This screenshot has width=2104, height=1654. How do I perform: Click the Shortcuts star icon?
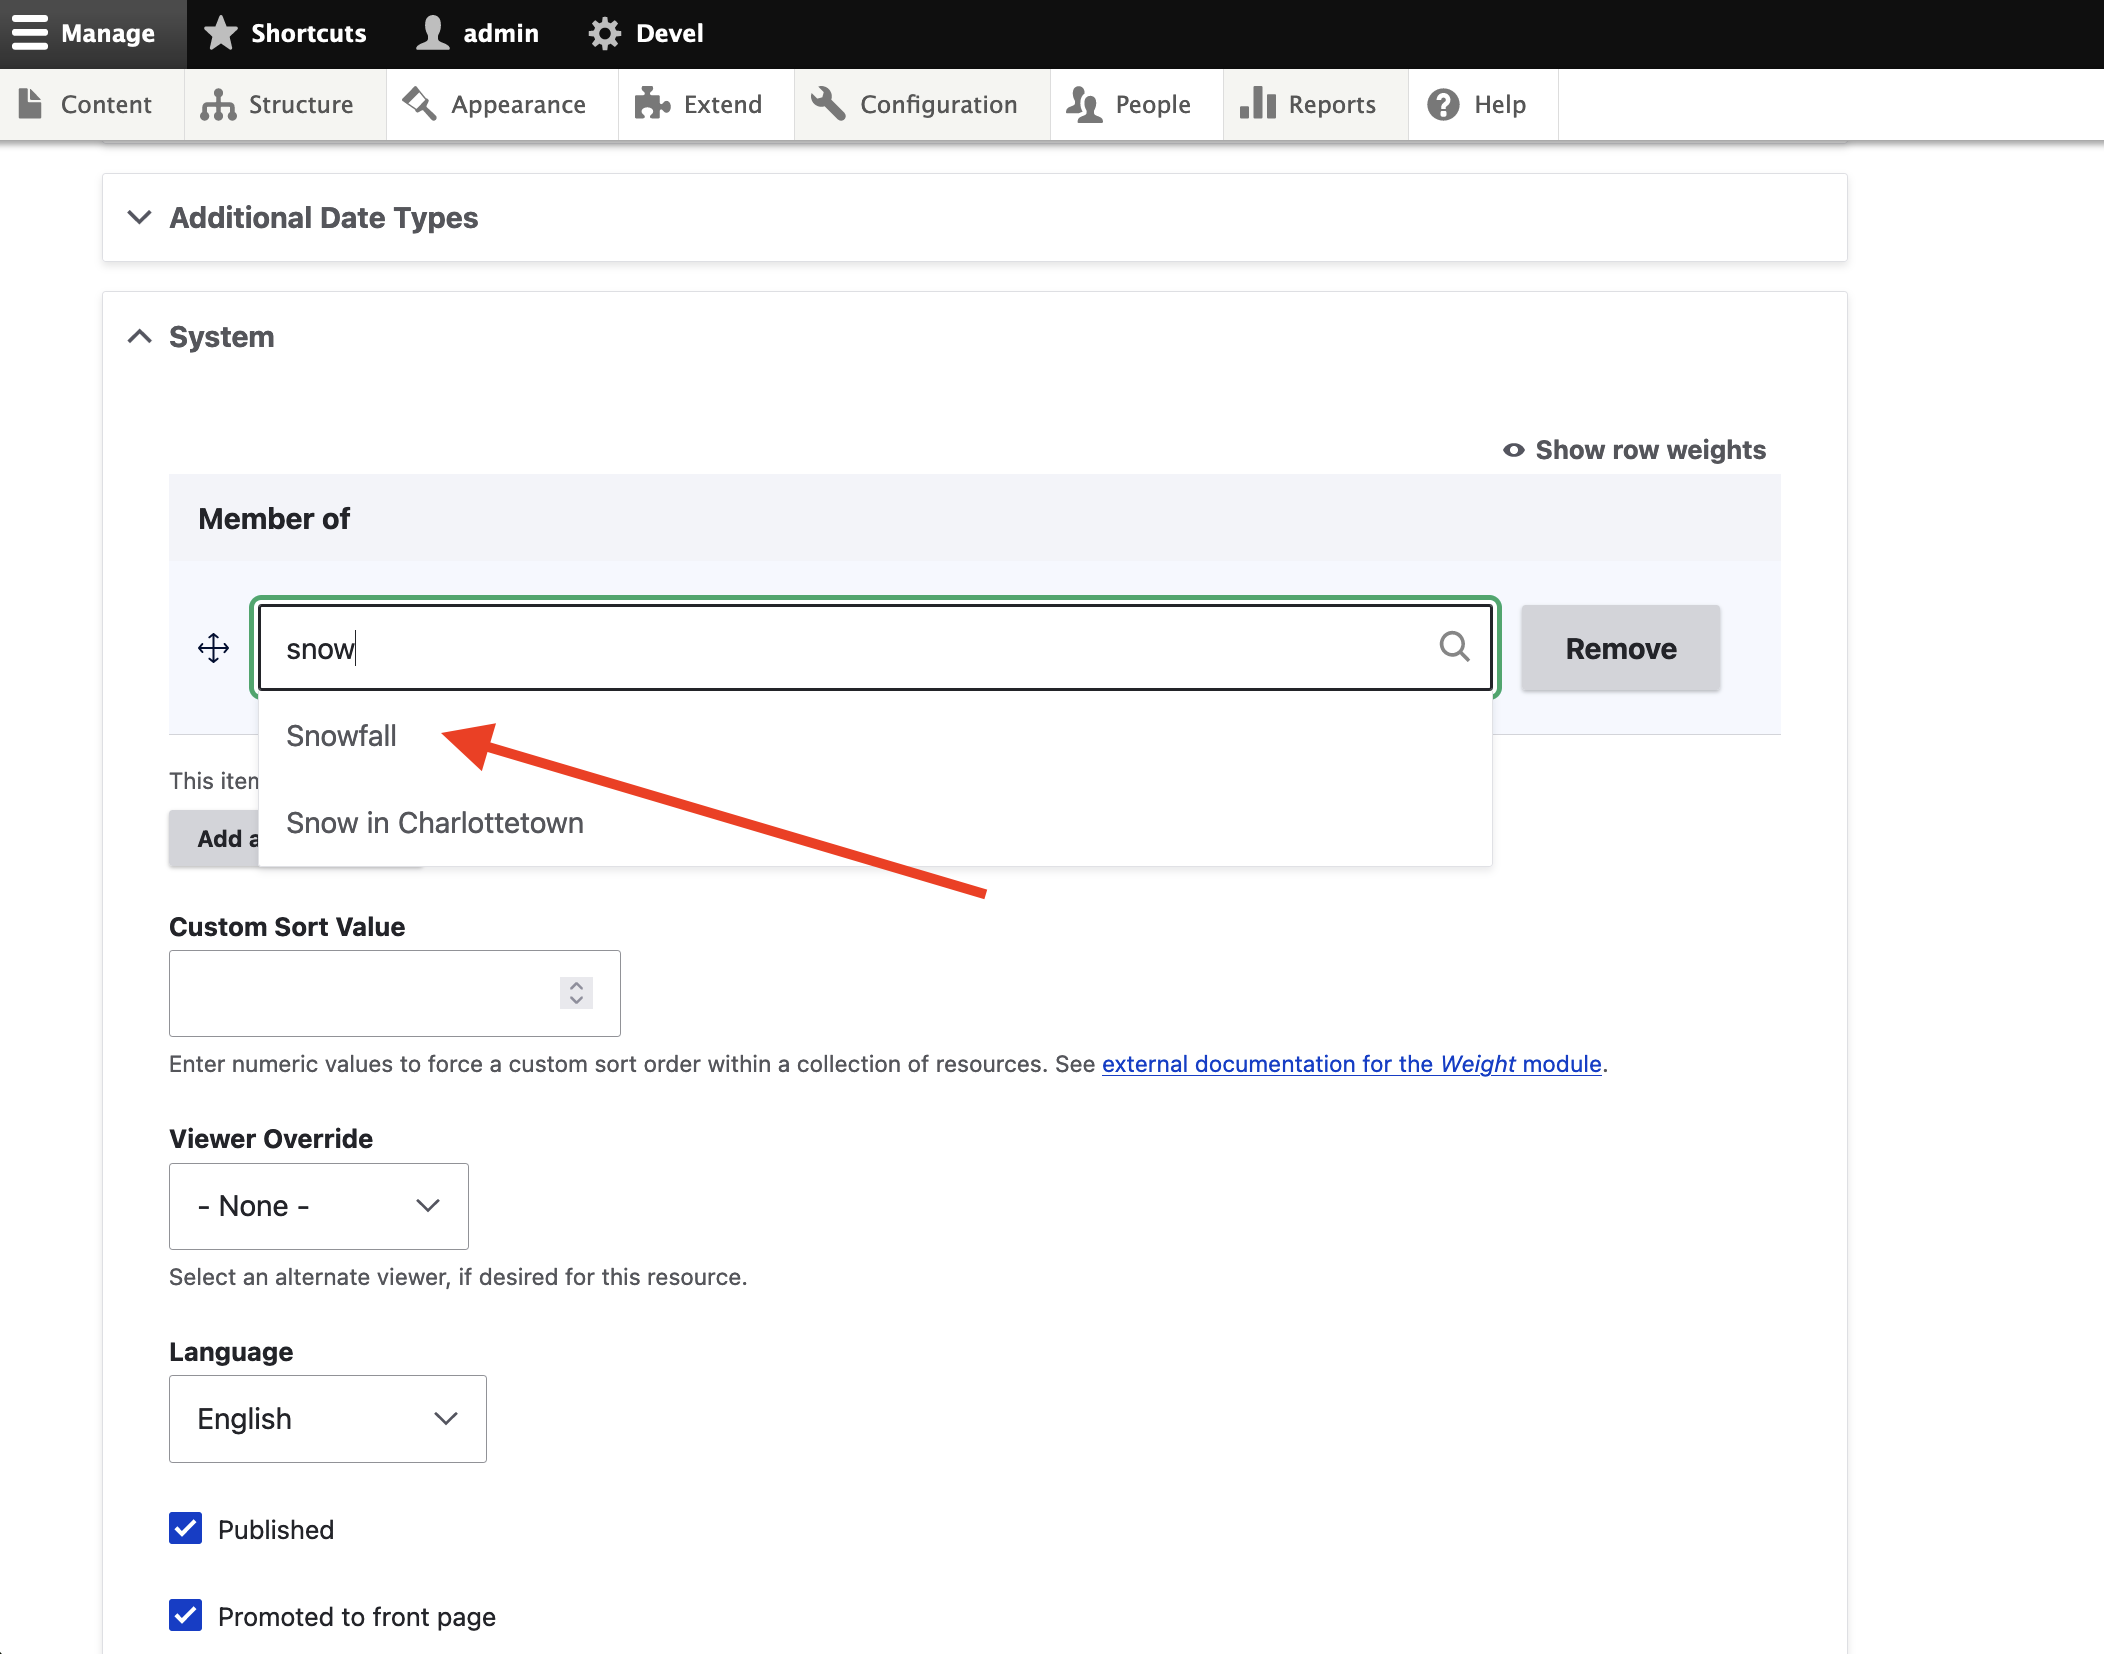pyautogui.click(x=220, y=32)
